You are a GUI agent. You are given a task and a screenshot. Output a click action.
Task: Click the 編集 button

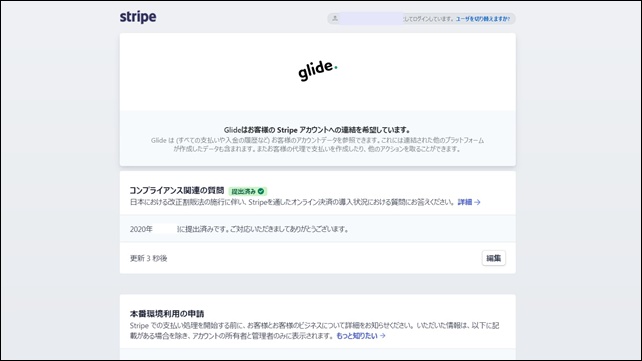[x=493, y=258]
